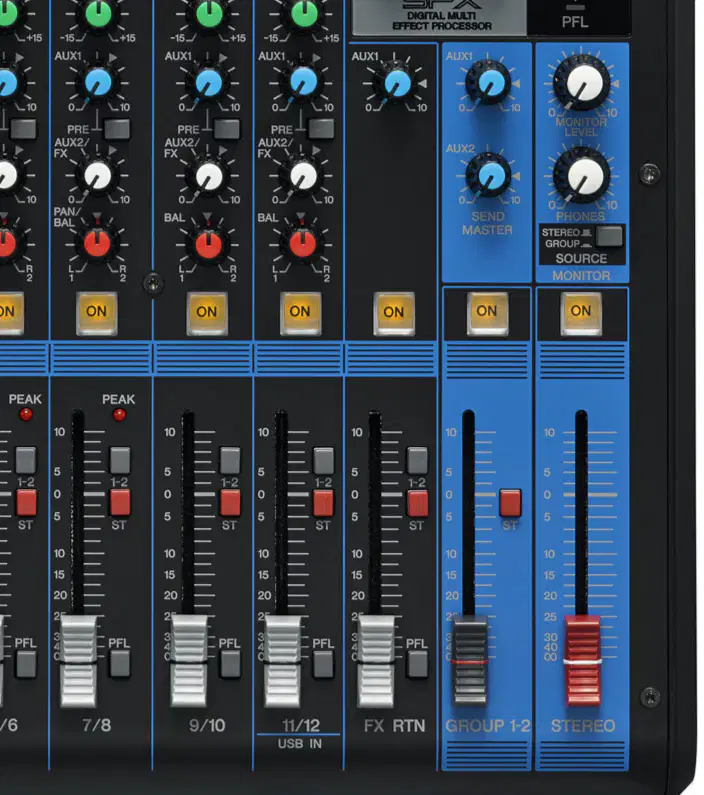The image size is (704, 795).
Task: Click the red BAL knob on channel 9/10
Action: pyautogui.click(x=208, y=244)
